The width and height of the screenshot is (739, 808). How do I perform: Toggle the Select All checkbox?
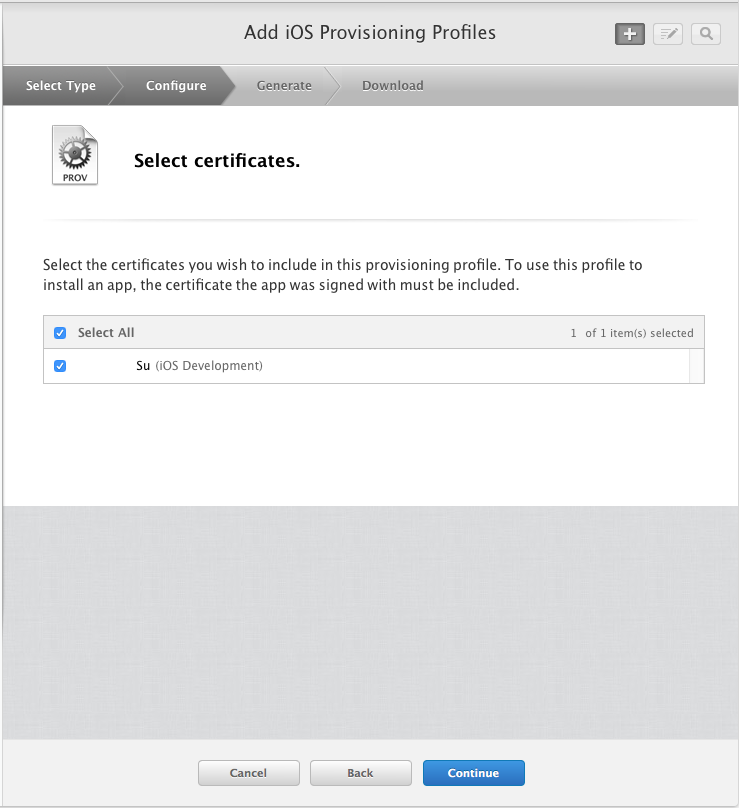click(60, 333)
